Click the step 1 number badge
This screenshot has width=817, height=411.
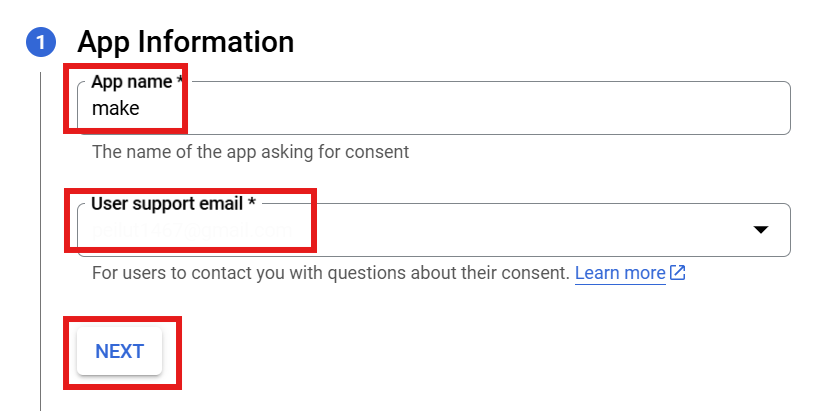tap(40, 42)
